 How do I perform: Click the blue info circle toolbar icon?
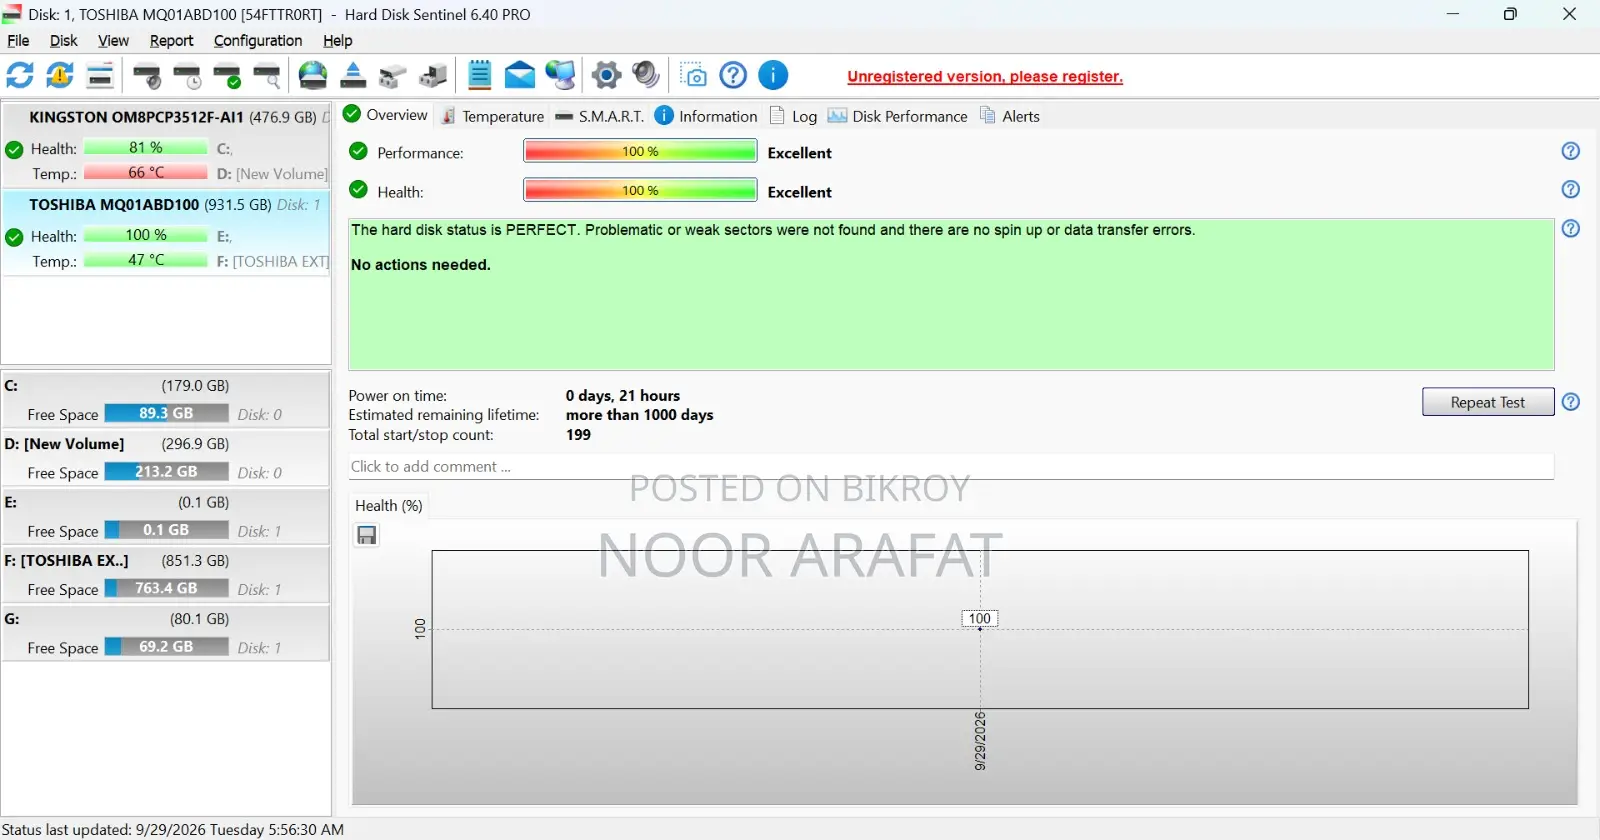(773, 75)
